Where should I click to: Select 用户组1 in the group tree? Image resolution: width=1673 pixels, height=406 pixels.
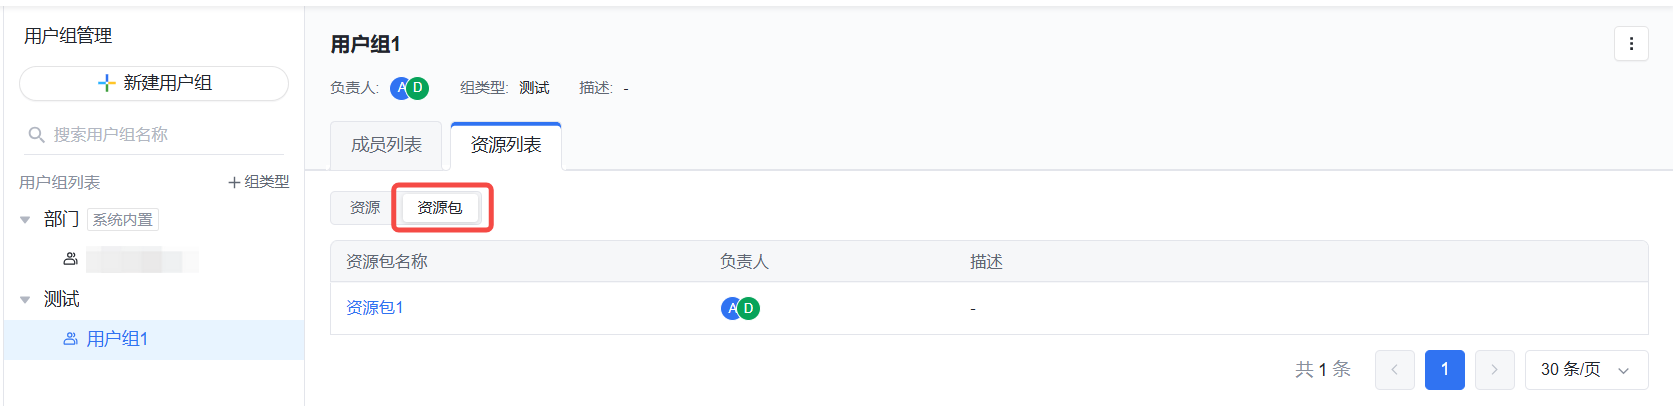point(117,339)
